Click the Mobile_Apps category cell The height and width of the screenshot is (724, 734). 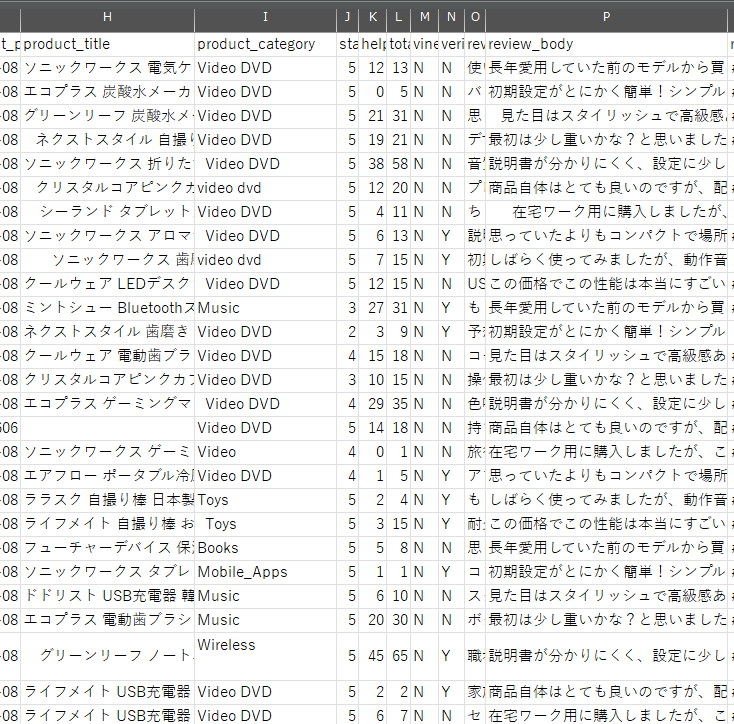[265, 572]
